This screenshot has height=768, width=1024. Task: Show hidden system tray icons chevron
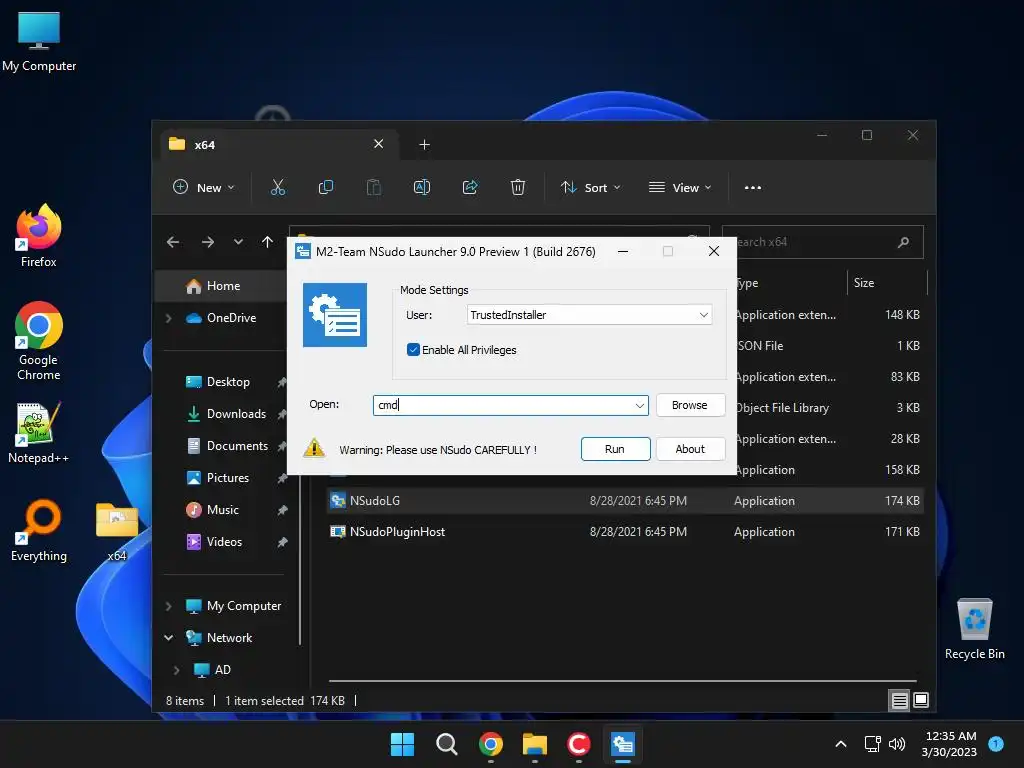841,744
